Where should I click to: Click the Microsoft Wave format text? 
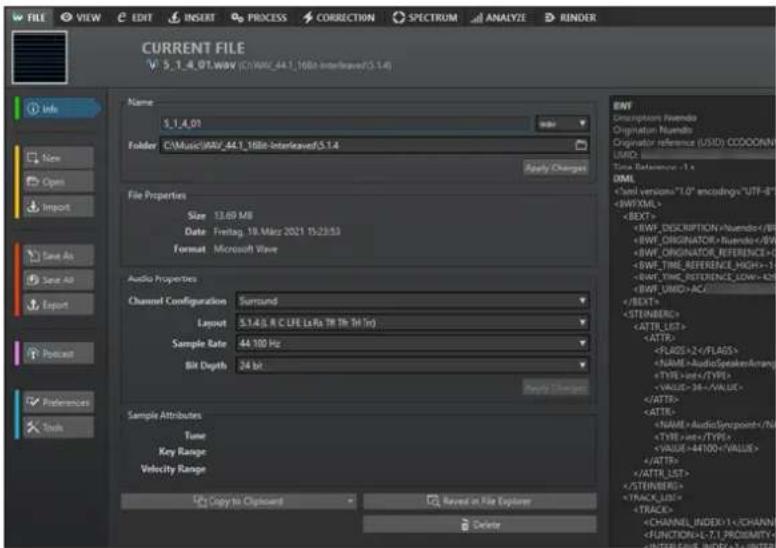point(245,249)
